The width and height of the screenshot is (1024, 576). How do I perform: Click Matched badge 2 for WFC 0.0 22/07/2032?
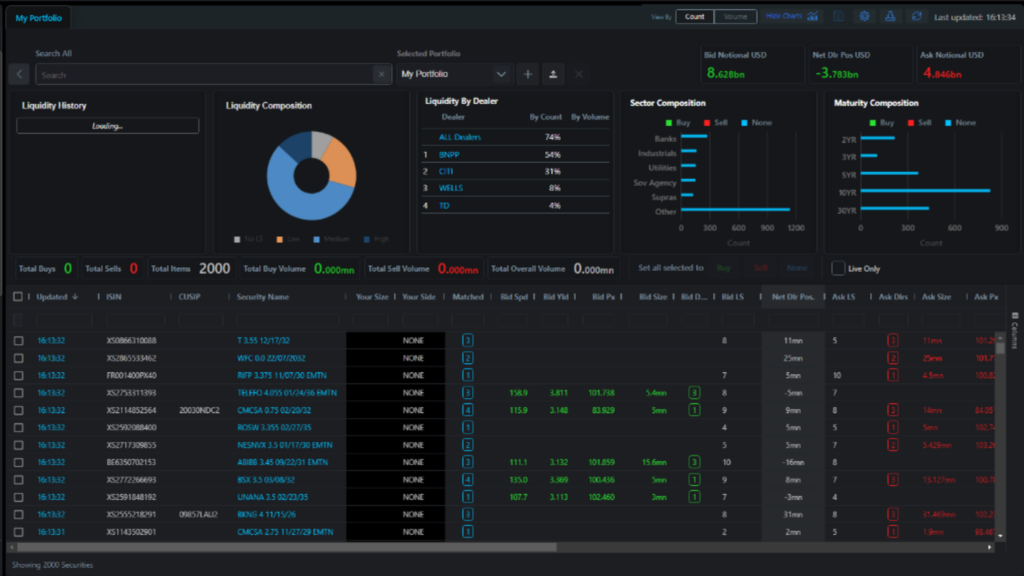(468, 358)
